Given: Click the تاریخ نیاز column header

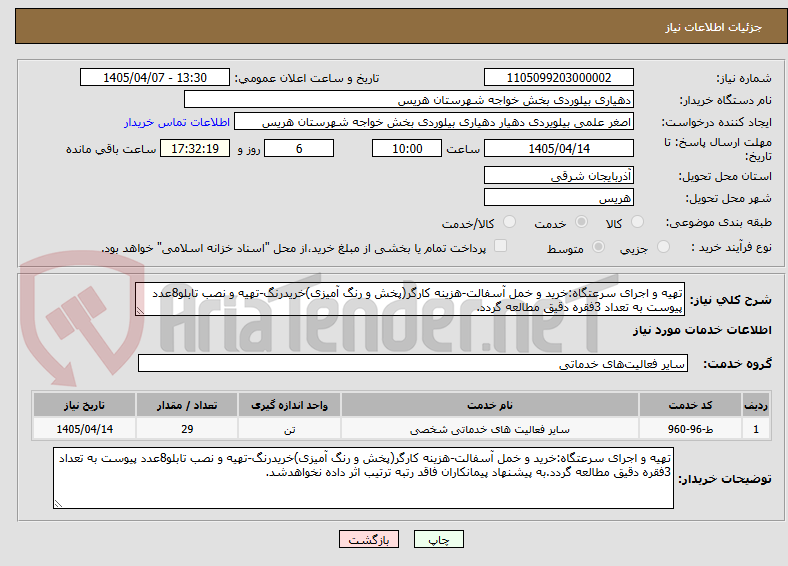Looking at the screenshot, I should (84, 405).
